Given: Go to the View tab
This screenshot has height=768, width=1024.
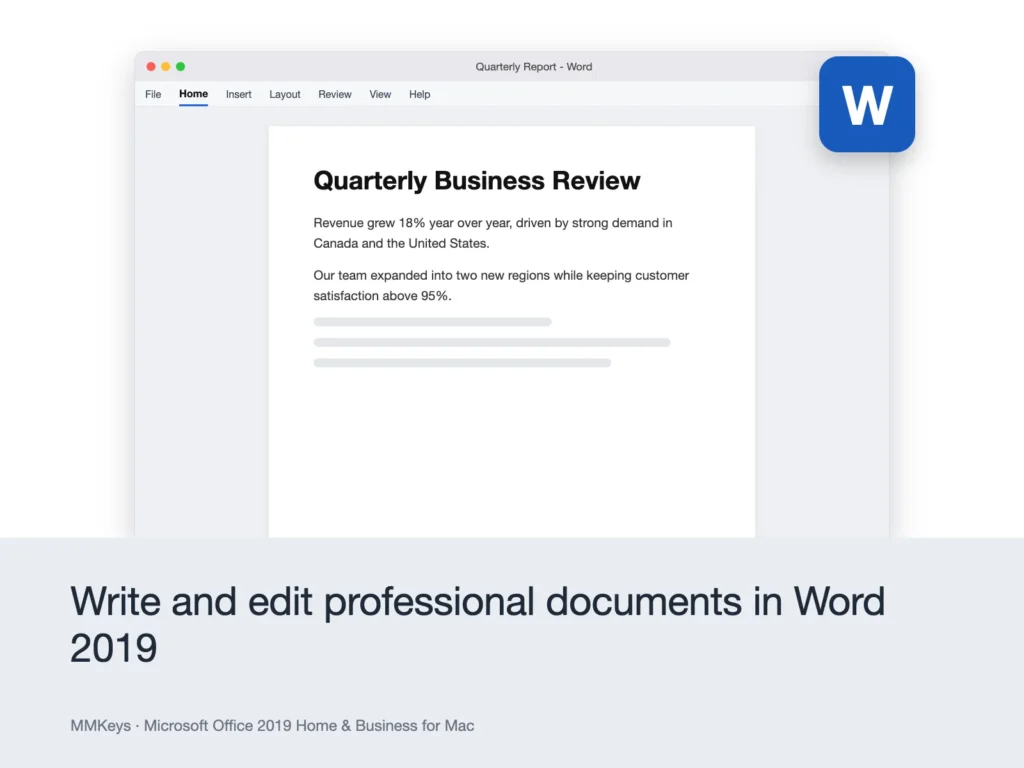Looking at the screenshot, I should 380,94.
